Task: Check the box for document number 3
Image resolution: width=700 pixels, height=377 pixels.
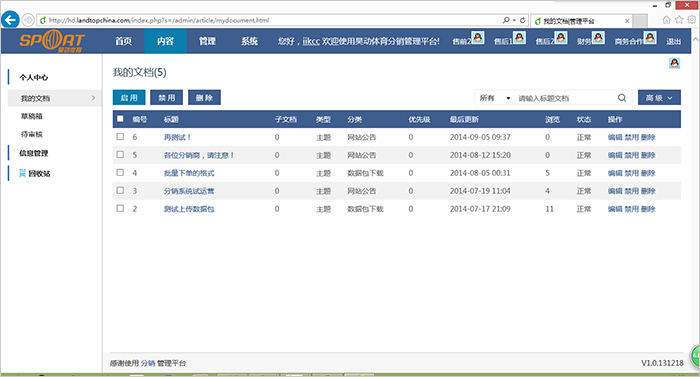Action: [x=120, y=190]
